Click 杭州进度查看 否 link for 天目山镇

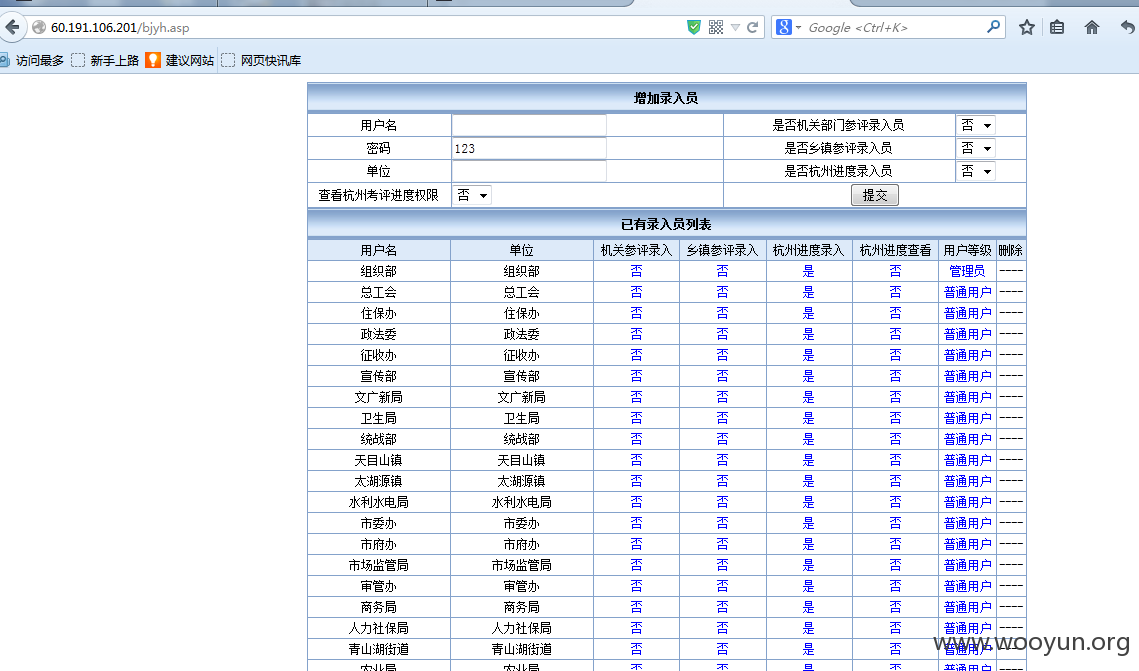[895, 460]
